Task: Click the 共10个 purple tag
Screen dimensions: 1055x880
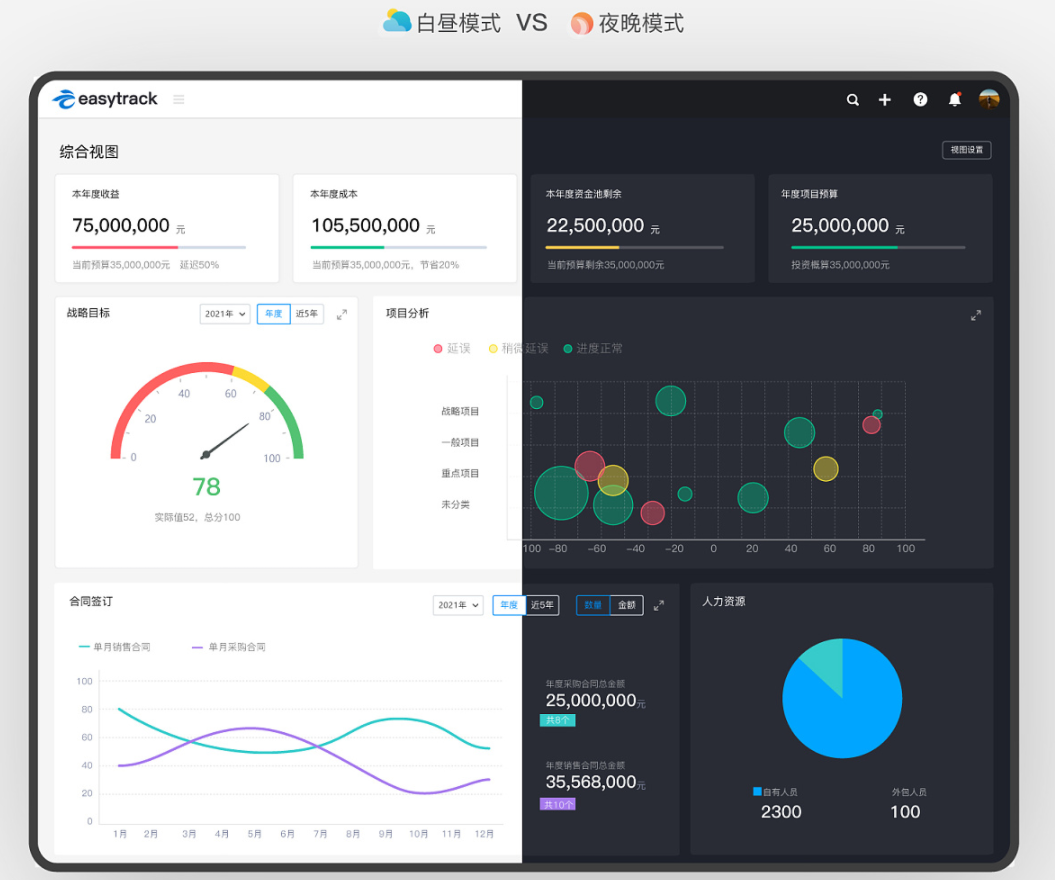Action: 558,805
